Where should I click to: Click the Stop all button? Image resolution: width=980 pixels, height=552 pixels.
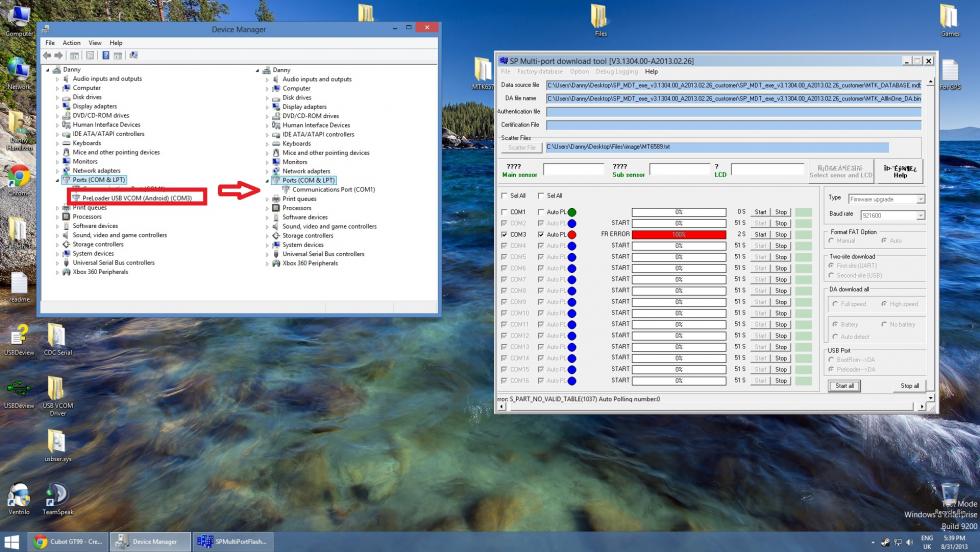tap(909, 386)
